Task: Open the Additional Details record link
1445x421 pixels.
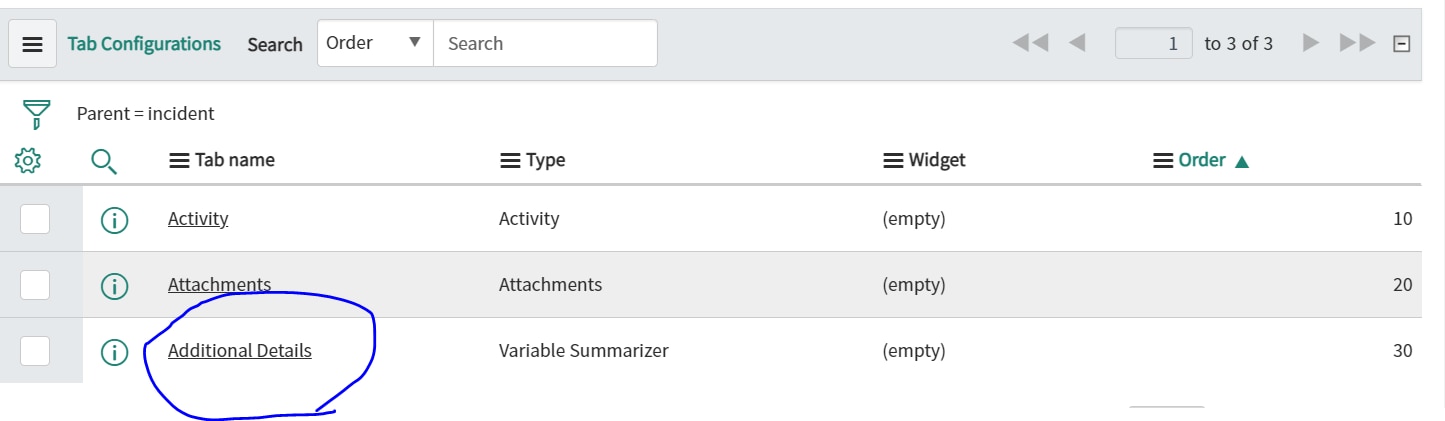Action: (240, 351)
